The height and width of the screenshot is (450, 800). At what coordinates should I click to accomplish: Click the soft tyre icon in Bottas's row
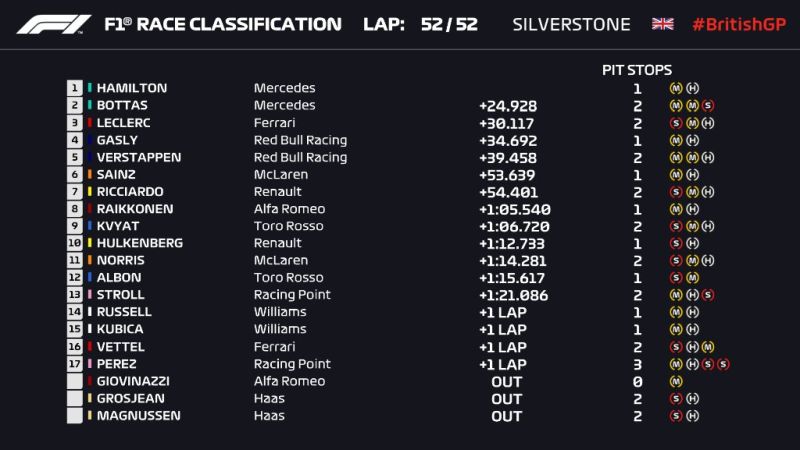tap(708, 105)
